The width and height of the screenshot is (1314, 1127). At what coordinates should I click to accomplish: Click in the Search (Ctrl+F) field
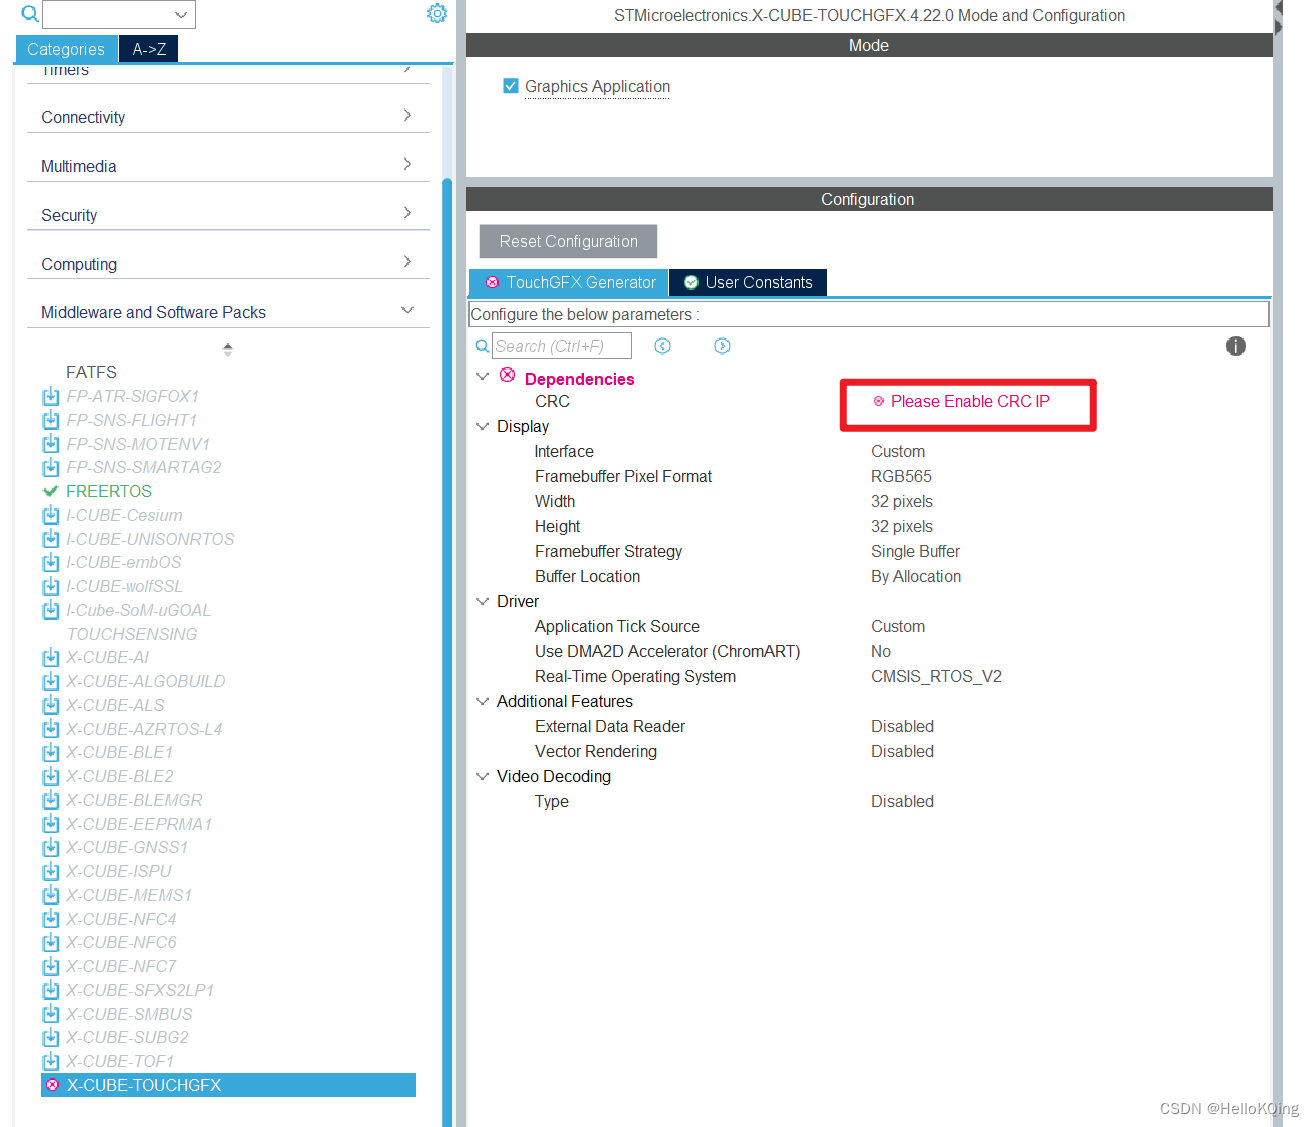[562, 346]
